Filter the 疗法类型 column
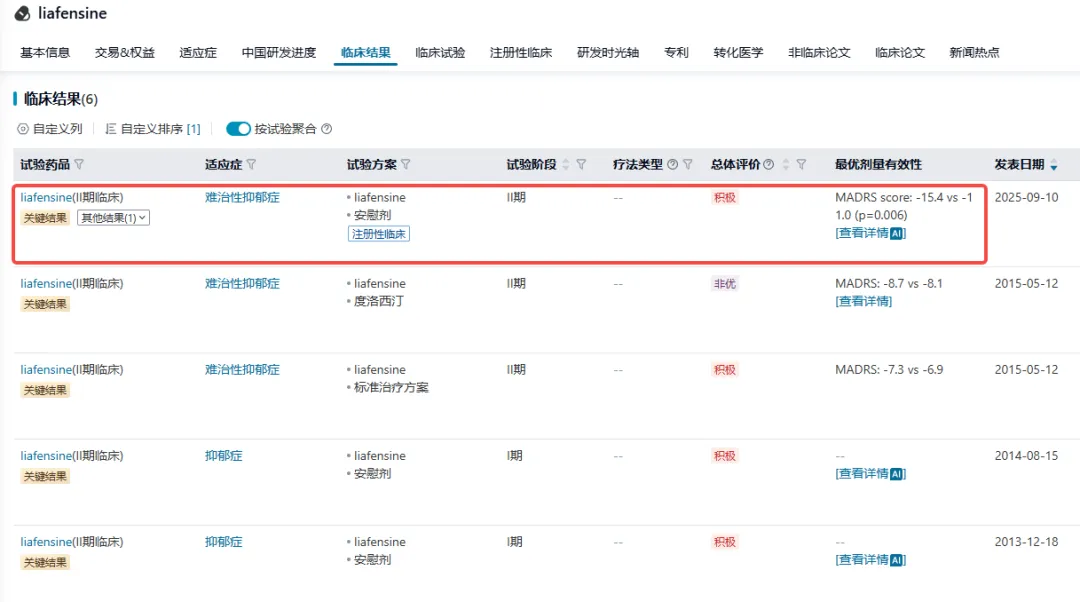Screen dimensions: 1080x602 (687, 165)
